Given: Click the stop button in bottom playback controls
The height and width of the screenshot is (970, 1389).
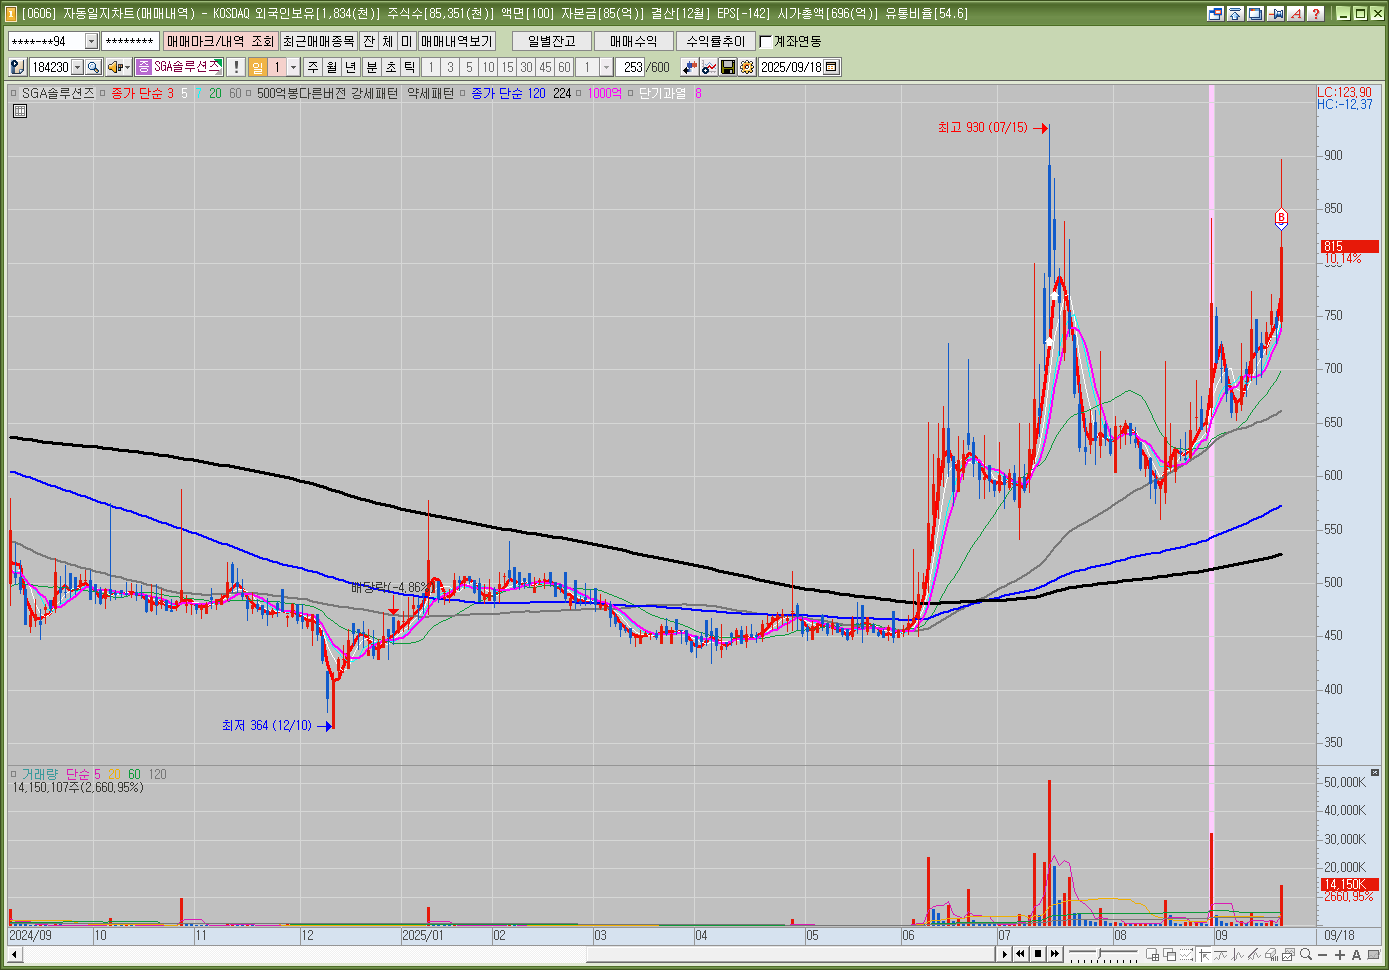Looking at the screenshot, I should (x=1038, y=954).
